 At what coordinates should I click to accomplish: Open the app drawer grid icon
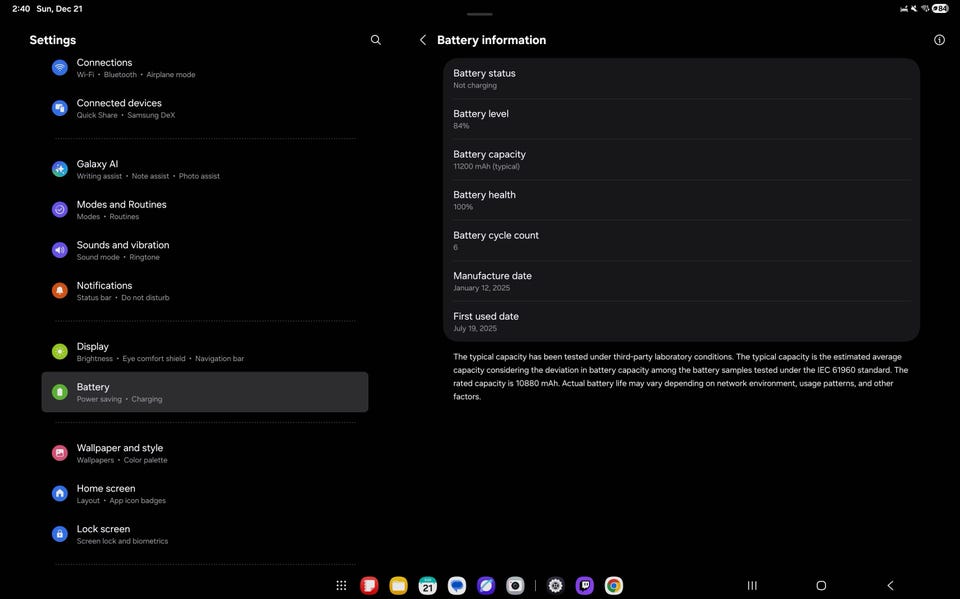pos(341,586)
